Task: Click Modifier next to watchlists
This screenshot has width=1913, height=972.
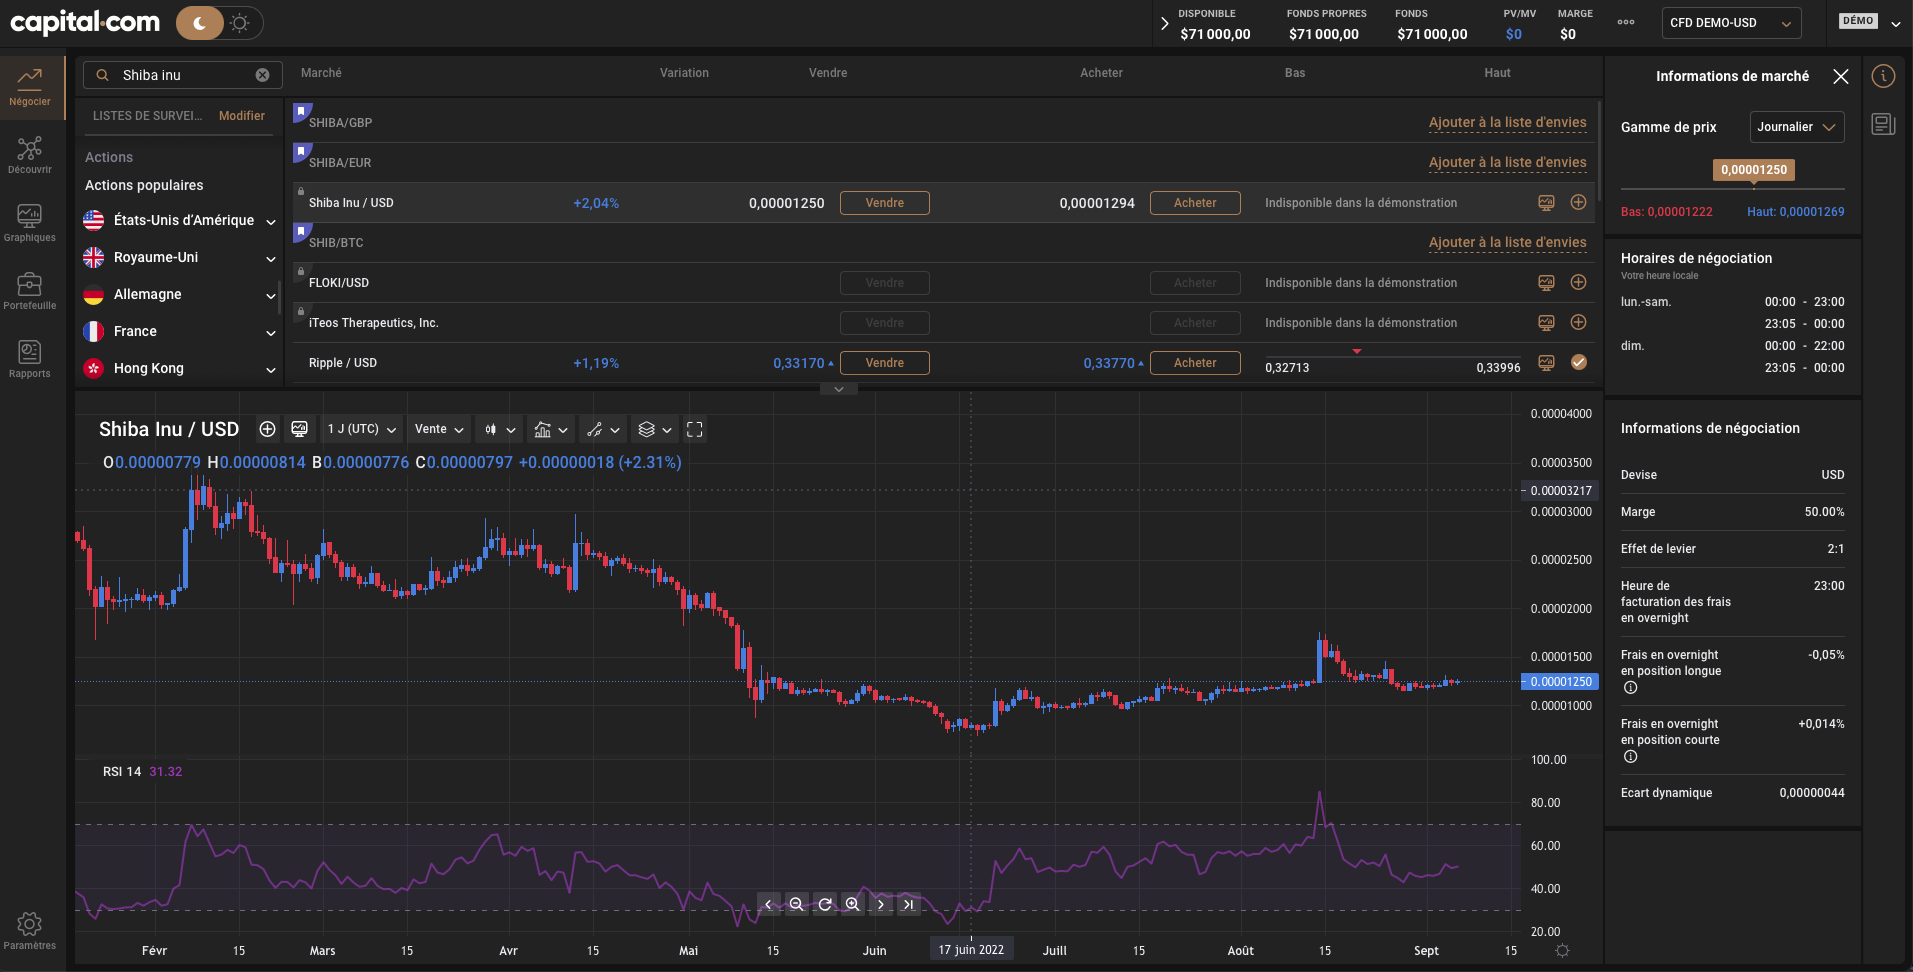Action: click(x=242, y=116)
